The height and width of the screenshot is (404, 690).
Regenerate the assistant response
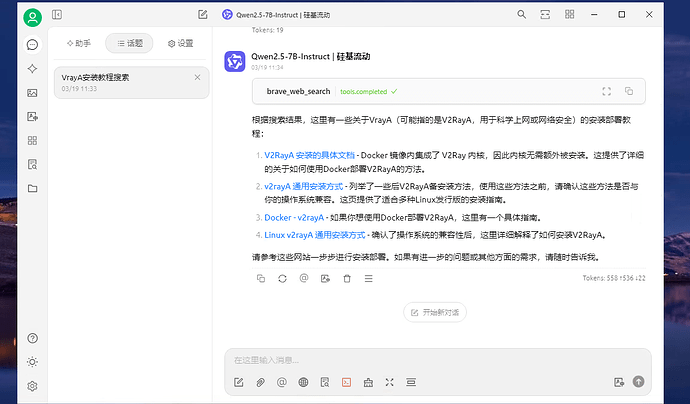tap(283, 279)
